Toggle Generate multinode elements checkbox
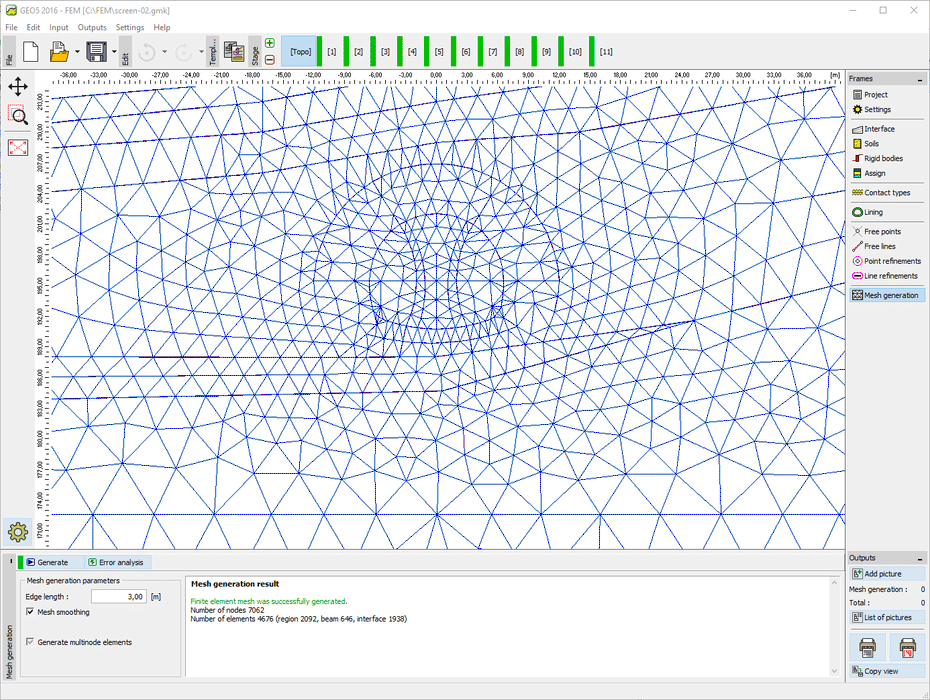The image size is (930, 700). (31, 642)
